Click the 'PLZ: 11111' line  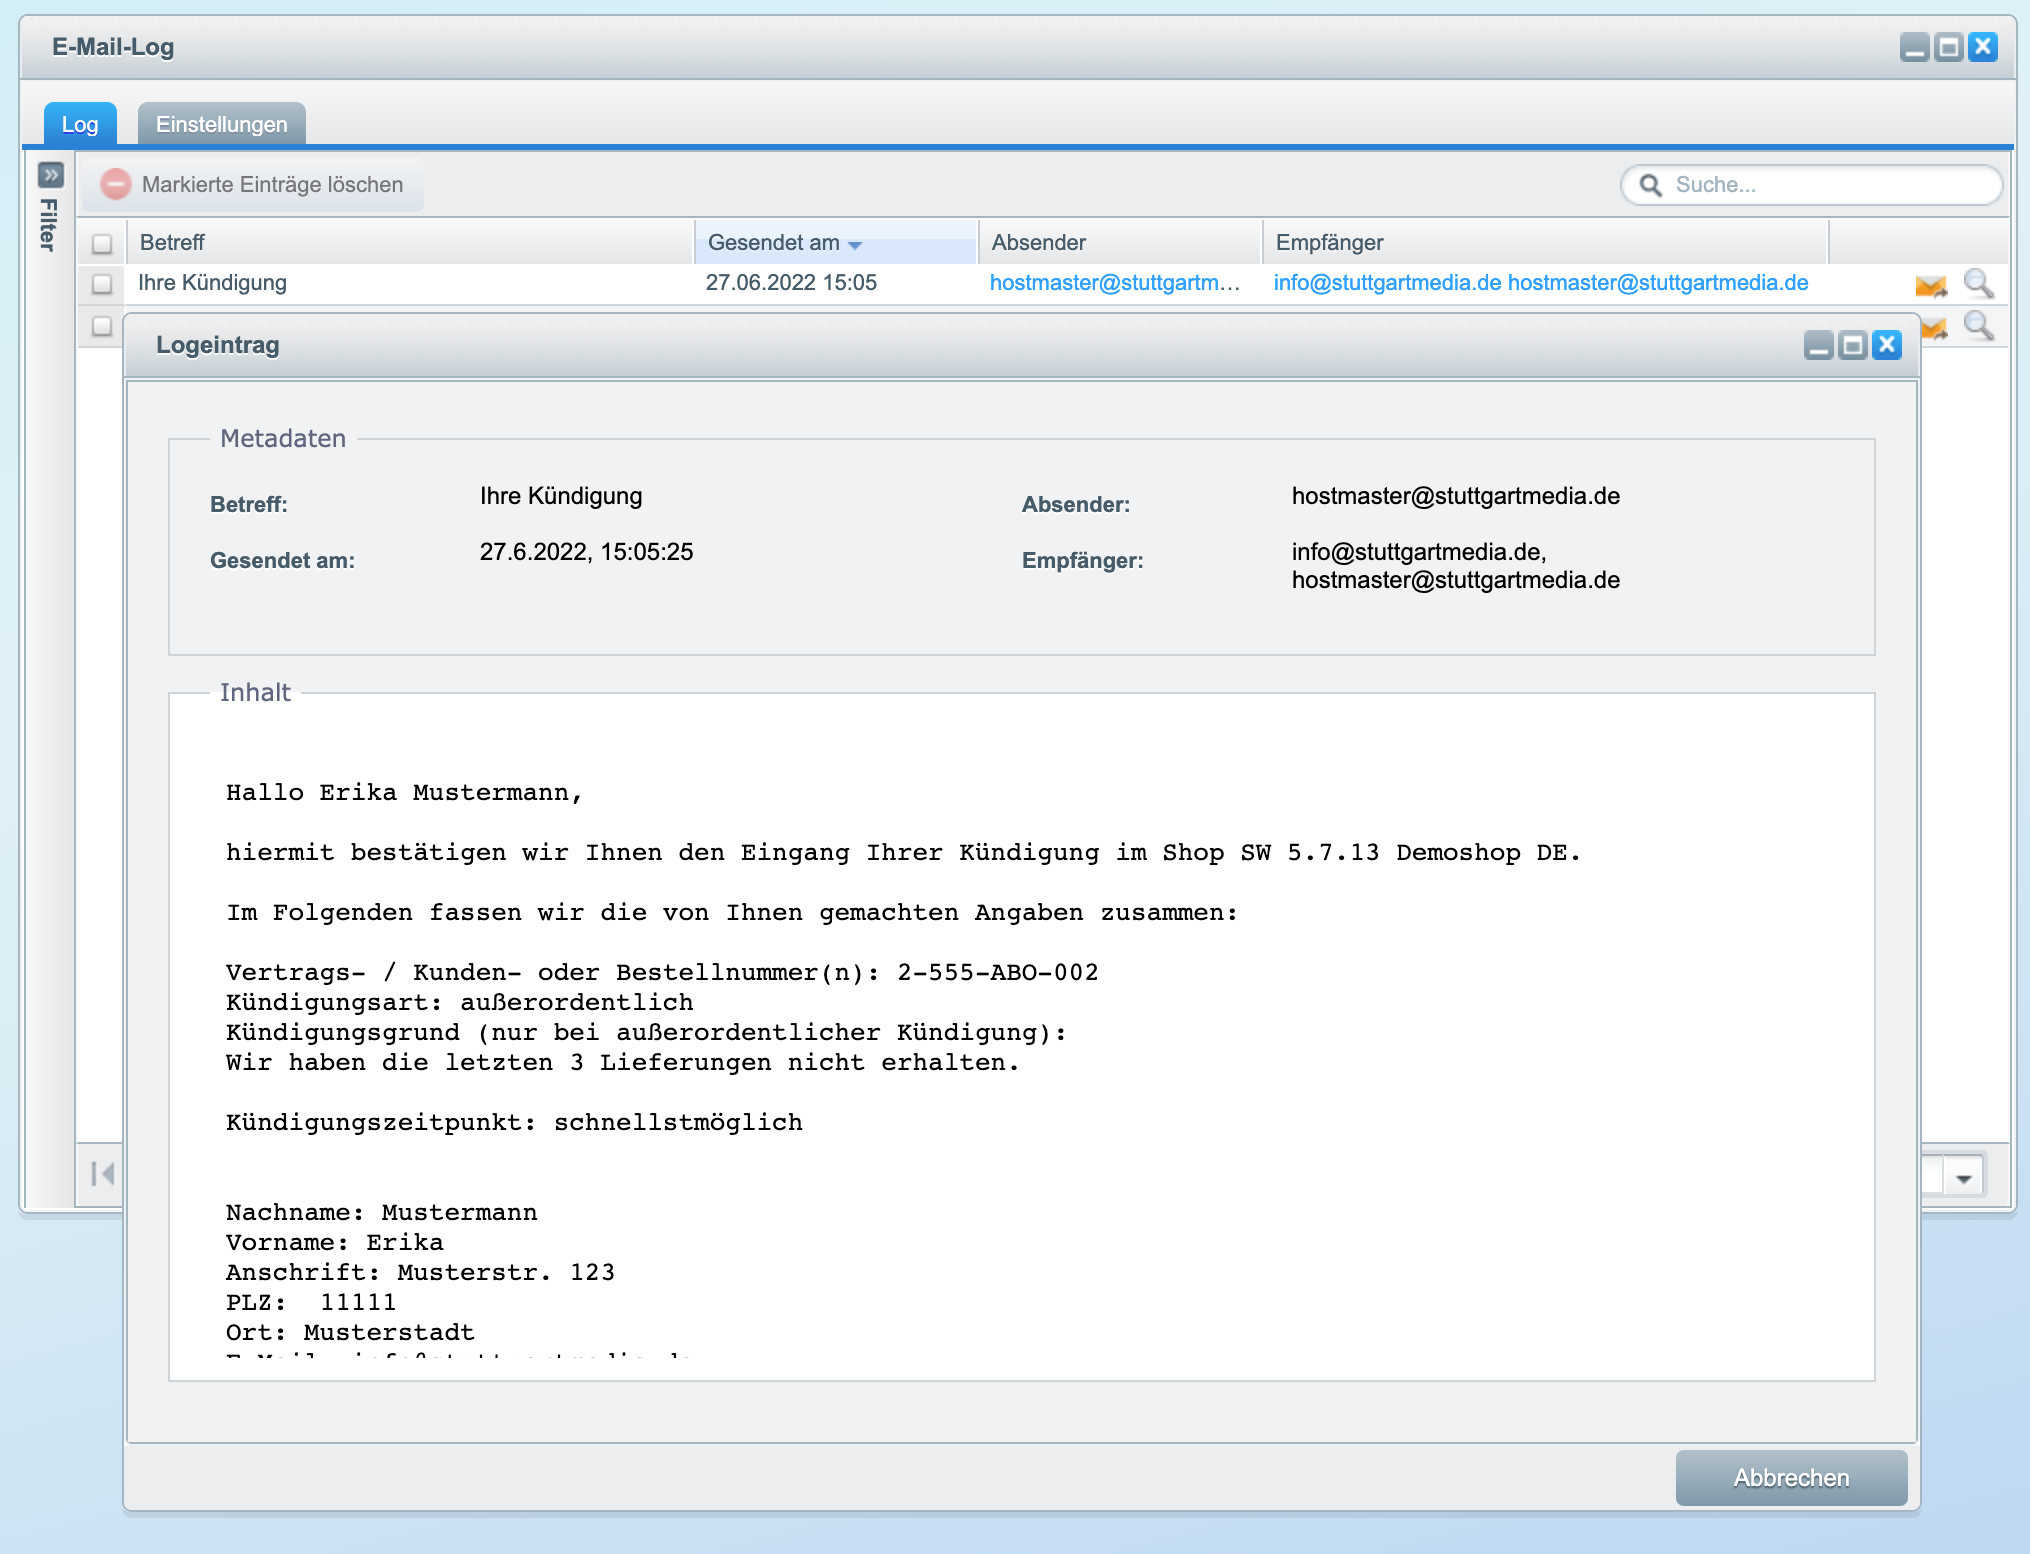pos(311,1303)
